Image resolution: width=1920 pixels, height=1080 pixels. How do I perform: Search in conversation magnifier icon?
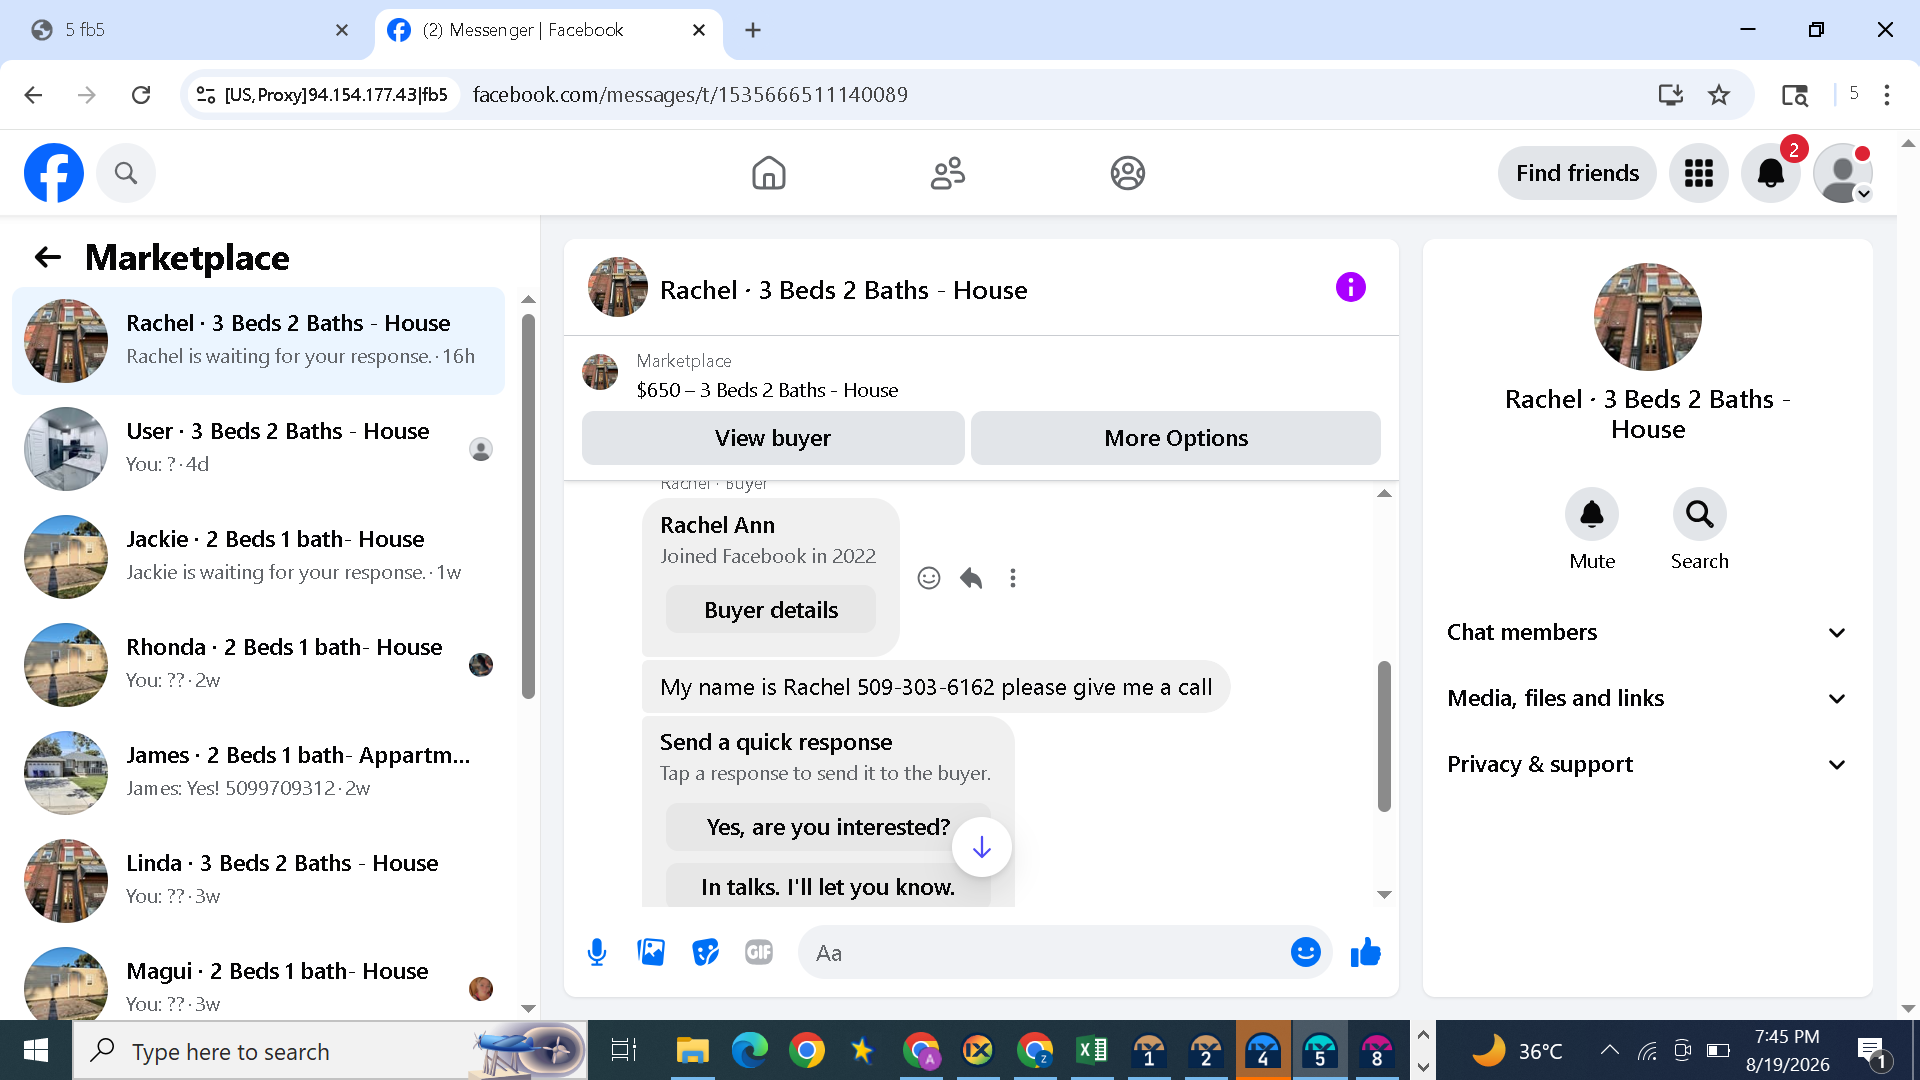(x=1700, y=514)
